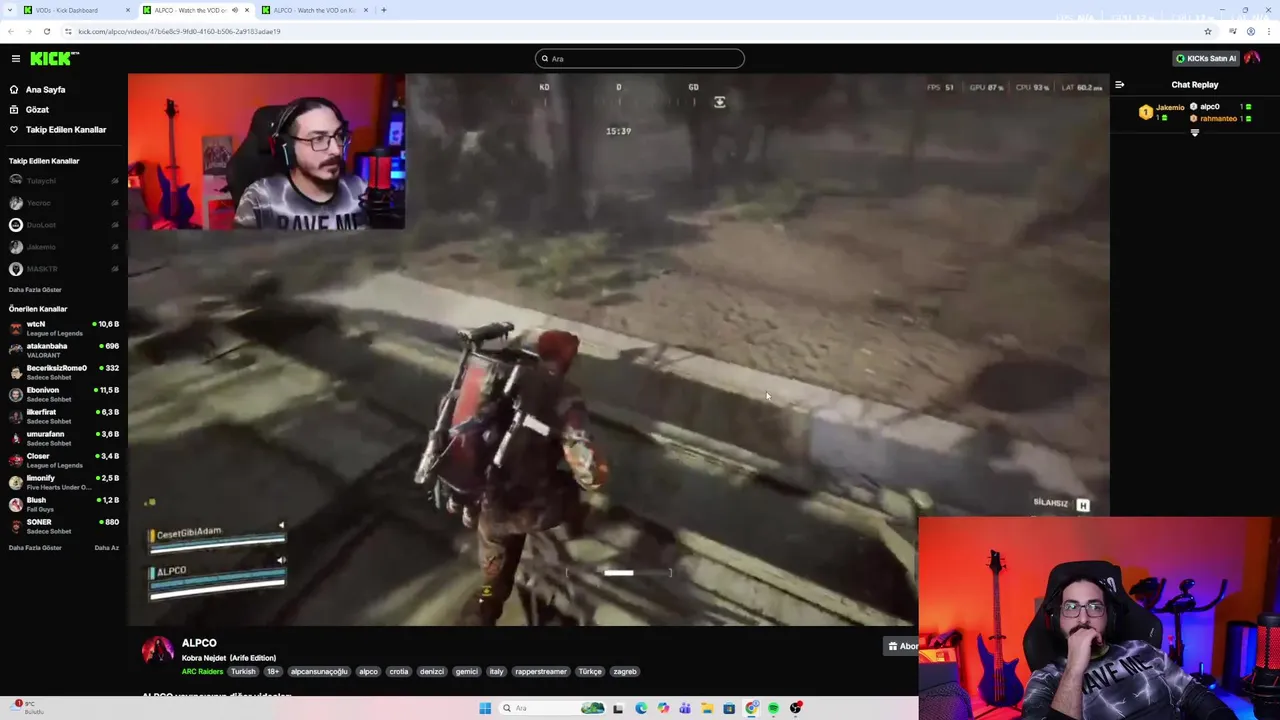Expand followed channels with Daha Fazla Göster
Viewport: 1280px width, 720px height.
point(35,290)
